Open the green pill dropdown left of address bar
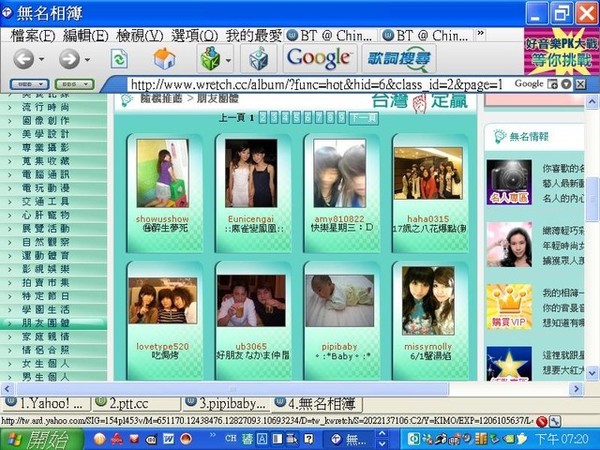Screen dimensions: 600x450 pyautogui.click(x=74, y=84)
